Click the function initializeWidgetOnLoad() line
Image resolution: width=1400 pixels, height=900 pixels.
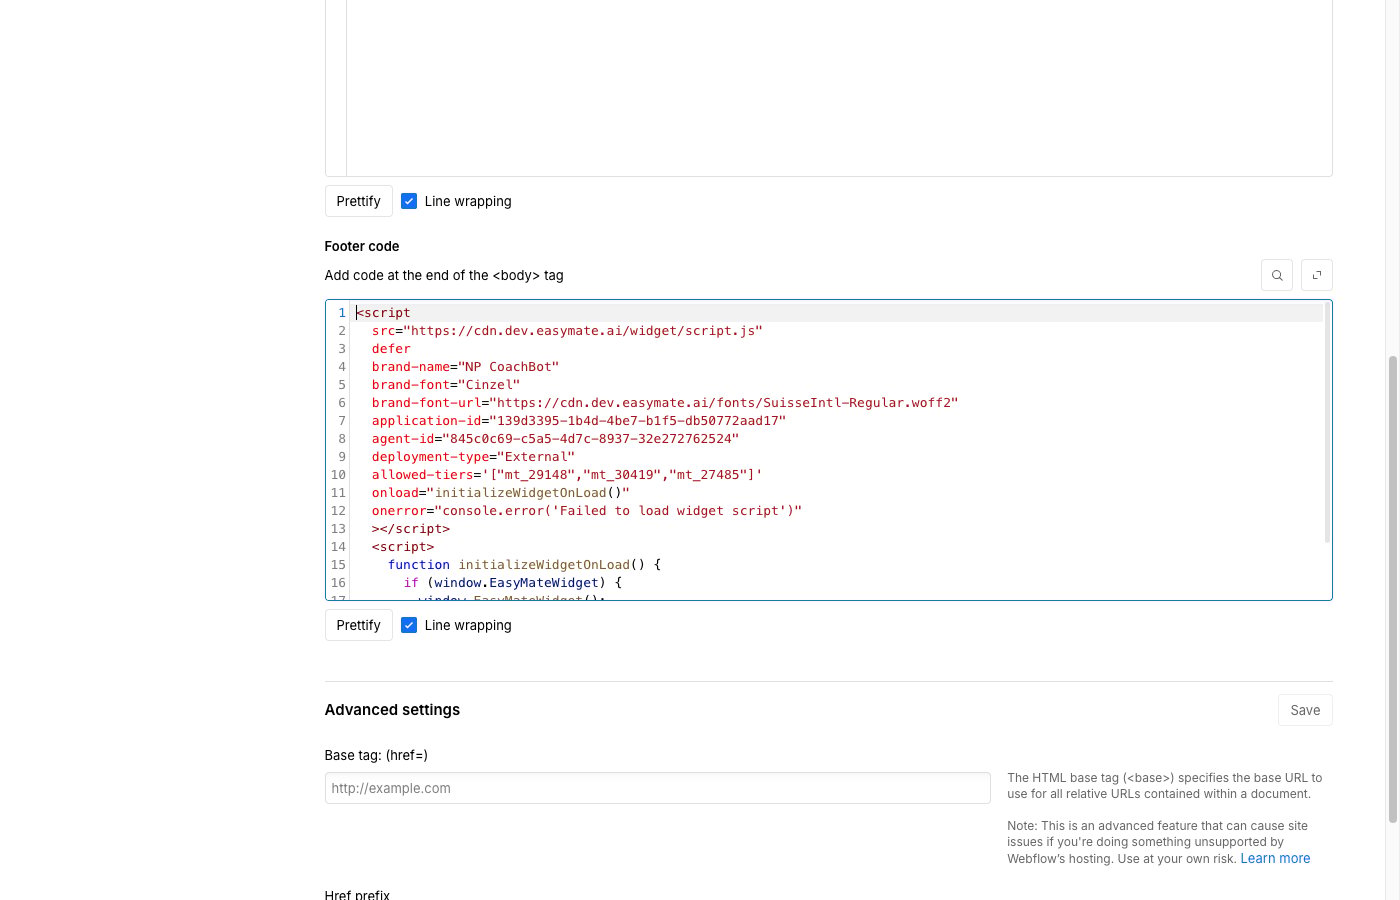(524, 565)
